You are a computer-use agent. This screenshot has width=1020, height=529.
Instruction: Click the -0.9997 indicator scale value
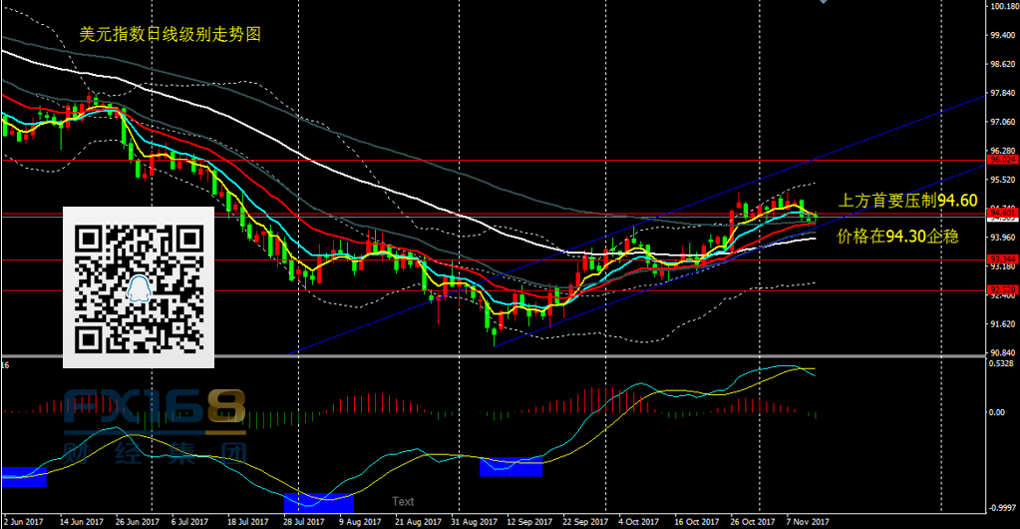pyautogui.click(x=1002, y=507)
